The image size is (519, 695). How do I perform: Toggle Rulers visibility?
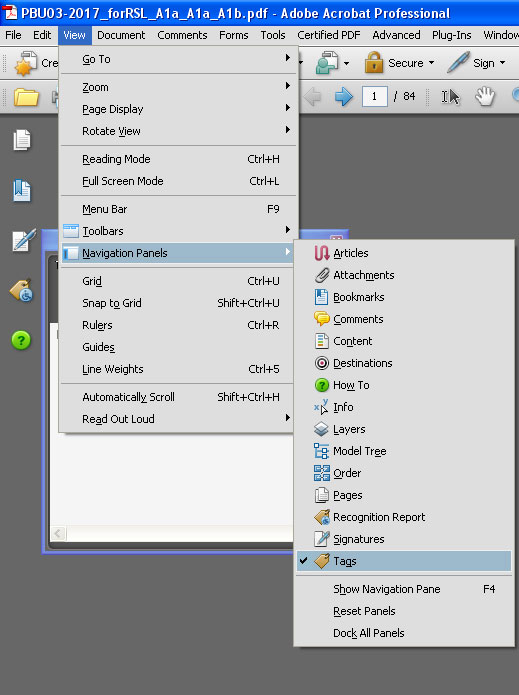click(177, 325)
